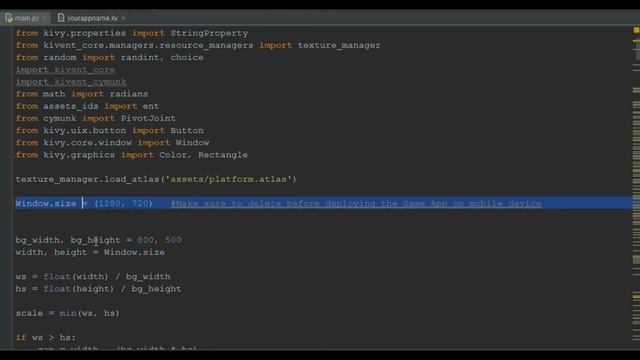This screenshot has height=360, width=640.
Task: Click the greyed 'import kivent_core' line
Action: (x=65, y=70)
